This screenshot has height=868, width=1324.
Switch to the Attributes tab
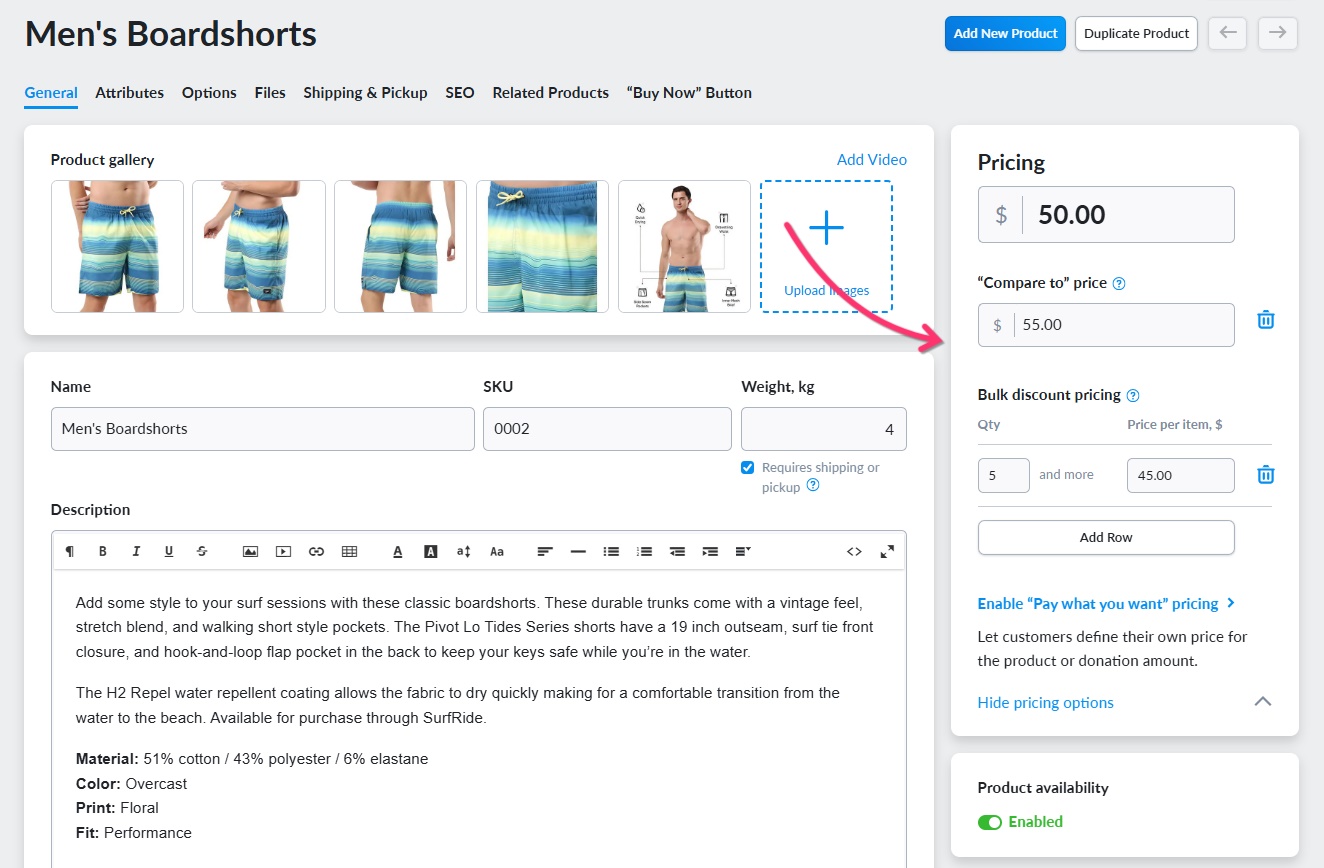tap(130, 93)
